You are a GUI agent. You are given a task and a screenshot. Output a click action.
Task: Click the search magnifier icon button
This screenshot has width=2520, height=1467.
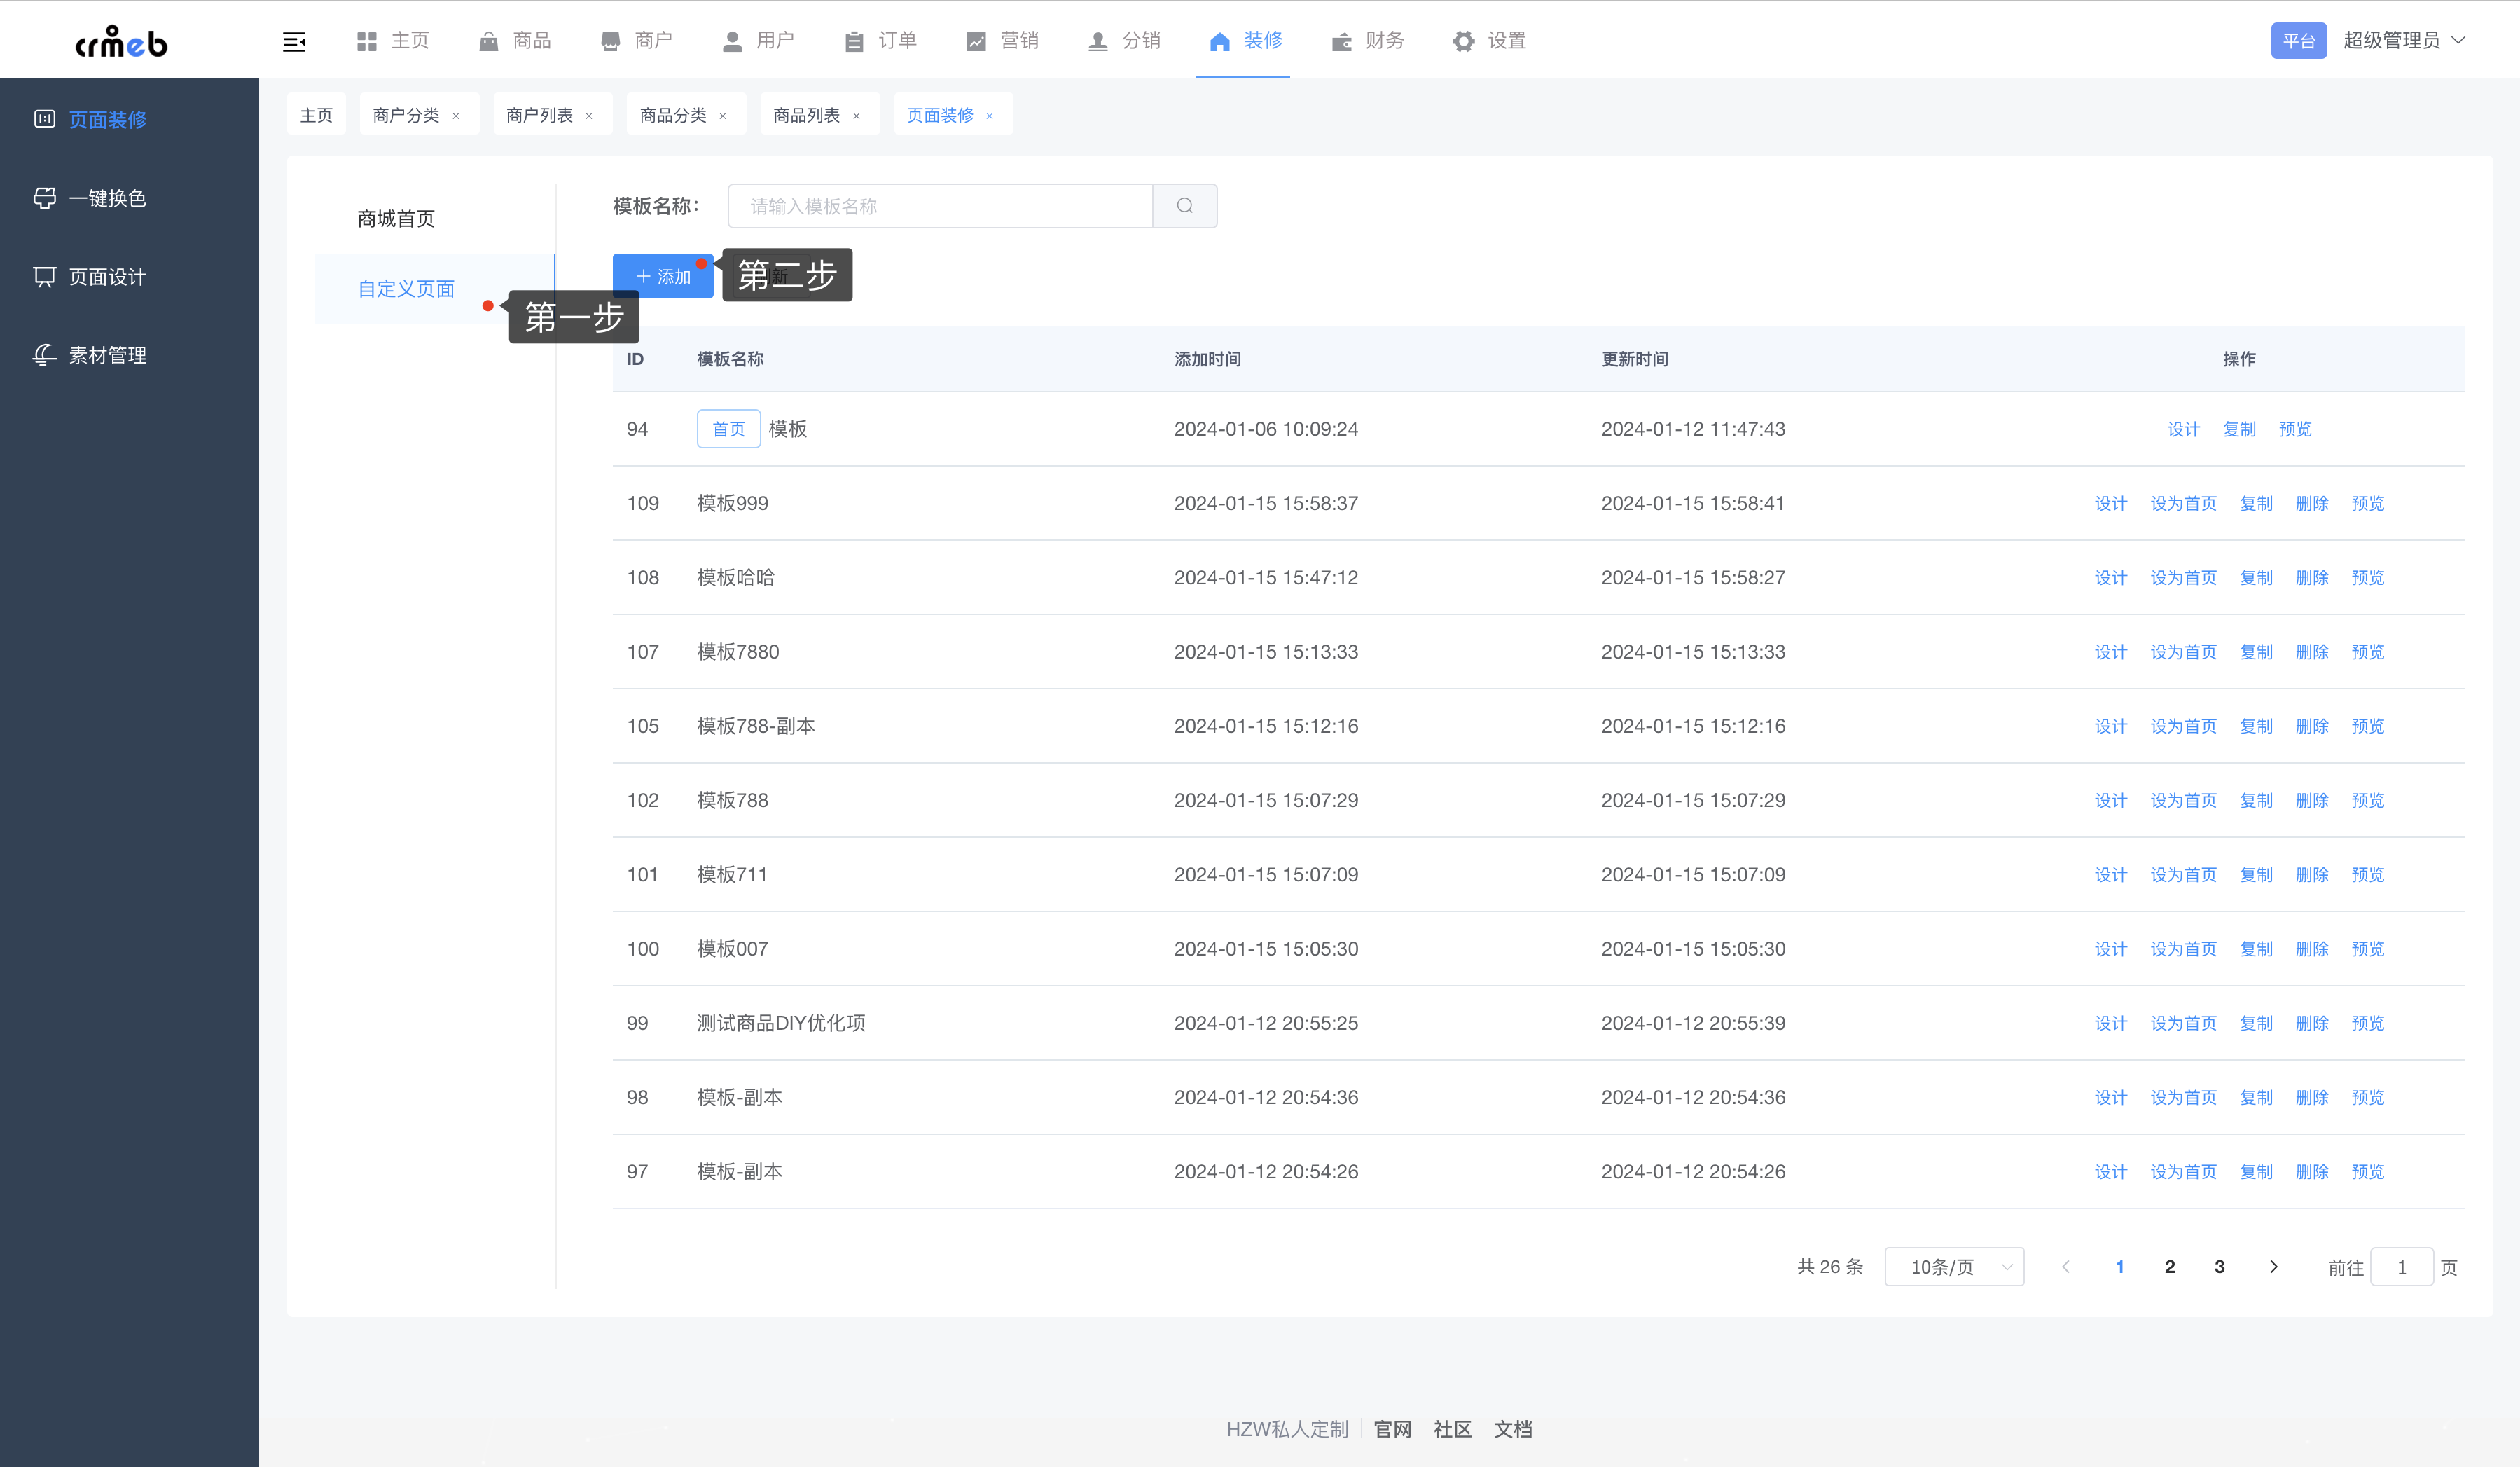pyautogui.click(x=1184, y=206)
